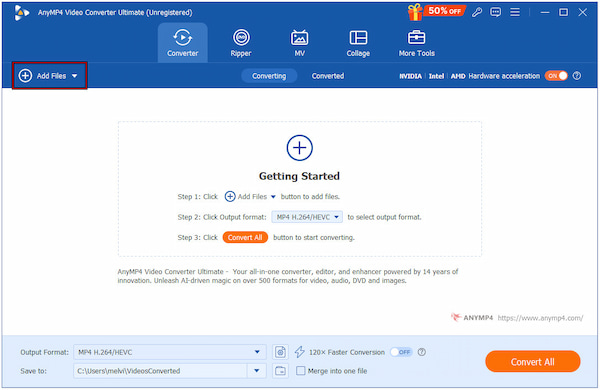Screen dimensions: 600x390
Task: Open the Output Format combo box
Action: coord(170,352)
